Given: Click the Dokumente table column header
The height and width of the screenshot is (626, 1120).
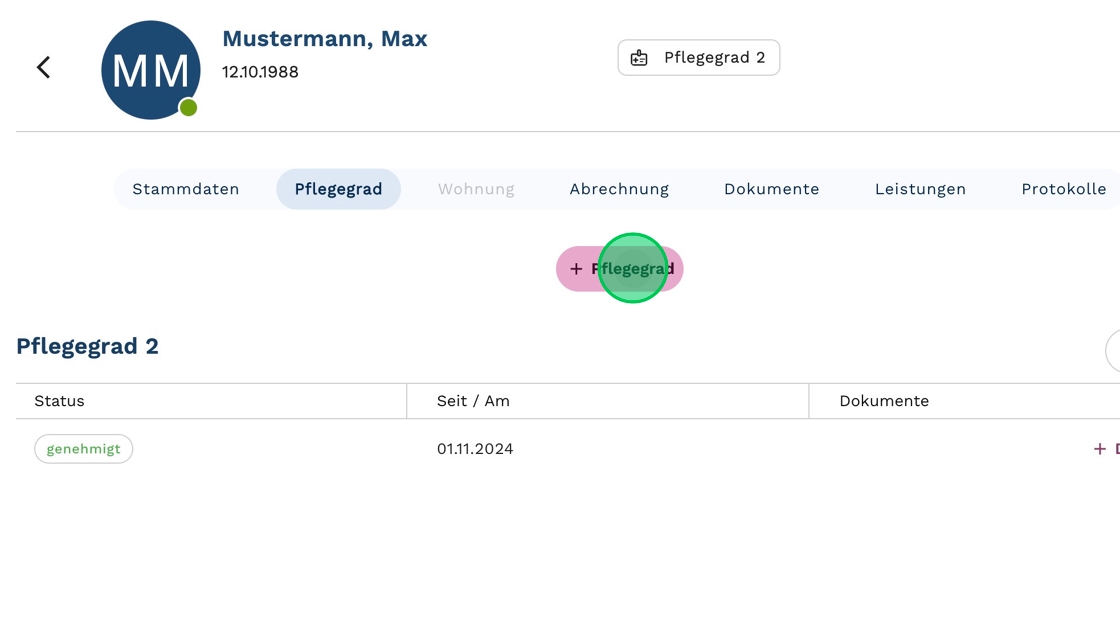Looking at the screenshot, I should point(884,401).
